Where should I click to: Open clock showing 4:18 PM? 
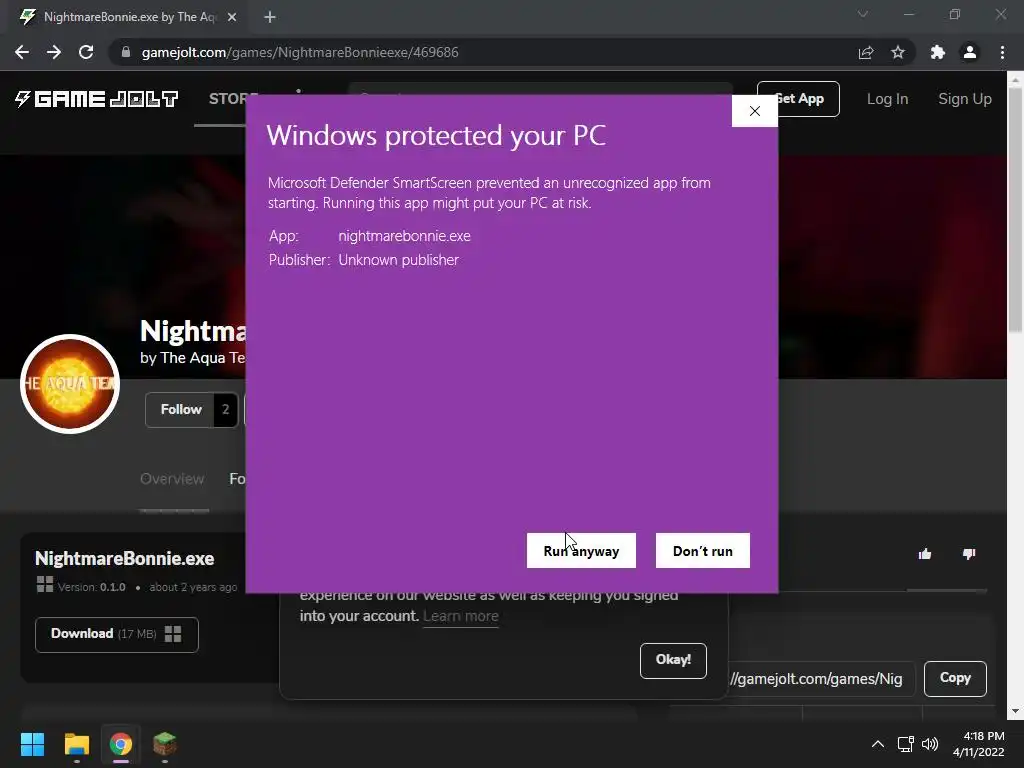[978, 744]
